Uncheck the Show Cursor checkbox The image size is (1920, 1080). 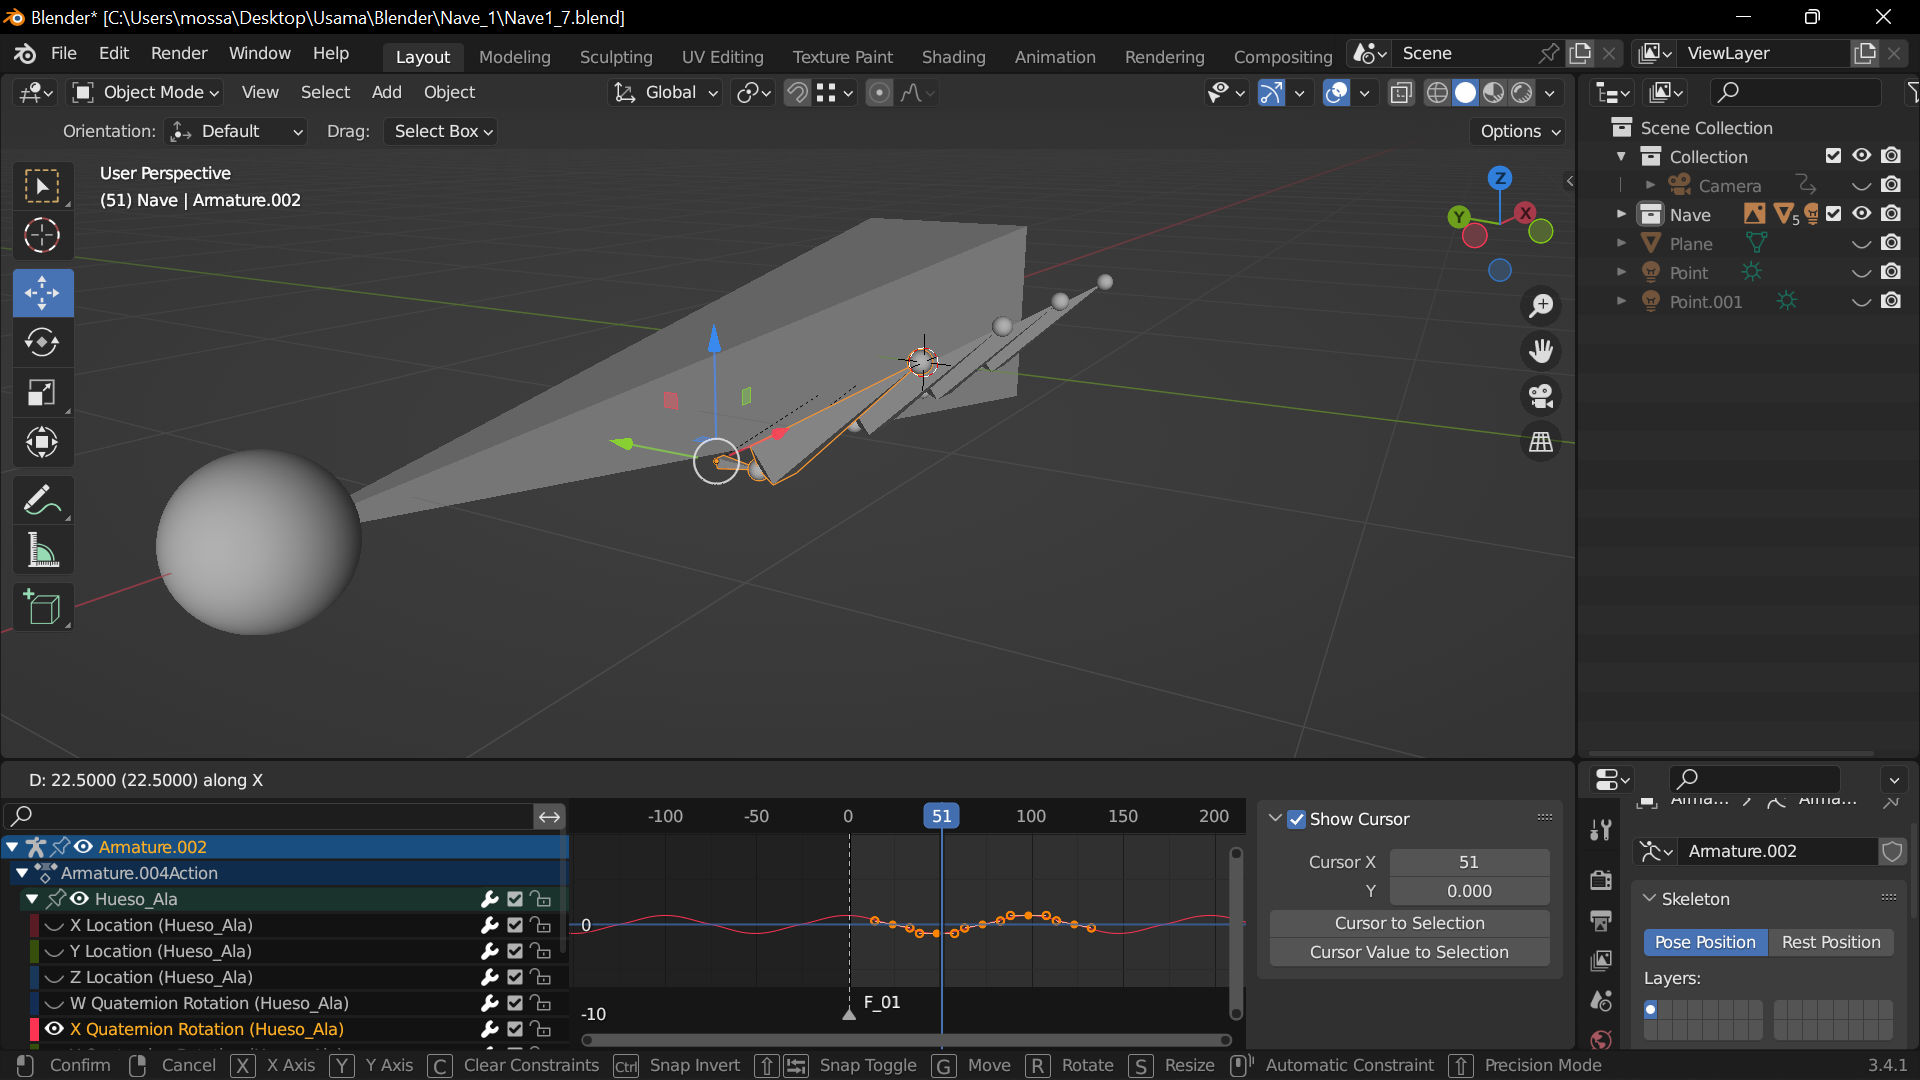click(x=1296, y=819)
